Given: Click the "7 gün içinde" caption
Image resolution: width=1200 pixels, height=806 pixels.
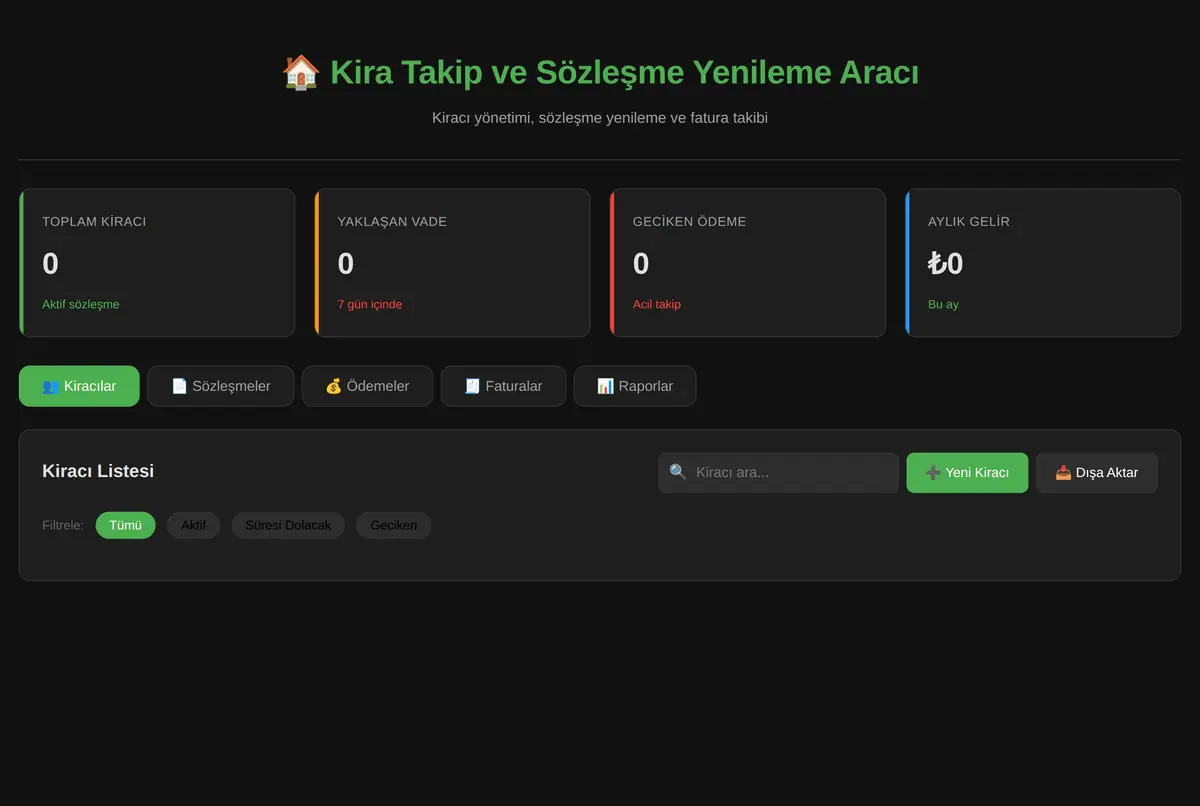Looking at the screenshot, I should coord(370,304).
